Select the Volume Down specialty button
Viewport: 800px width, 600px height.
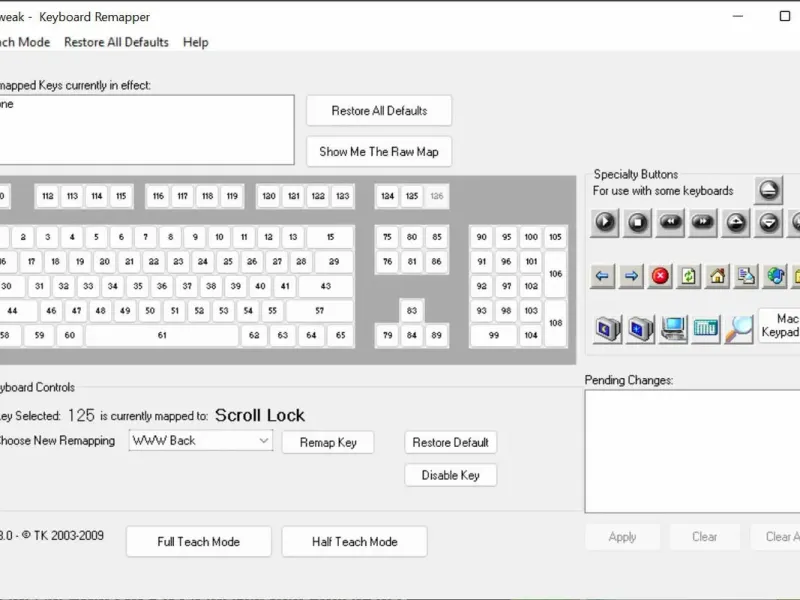coord(768,222)
